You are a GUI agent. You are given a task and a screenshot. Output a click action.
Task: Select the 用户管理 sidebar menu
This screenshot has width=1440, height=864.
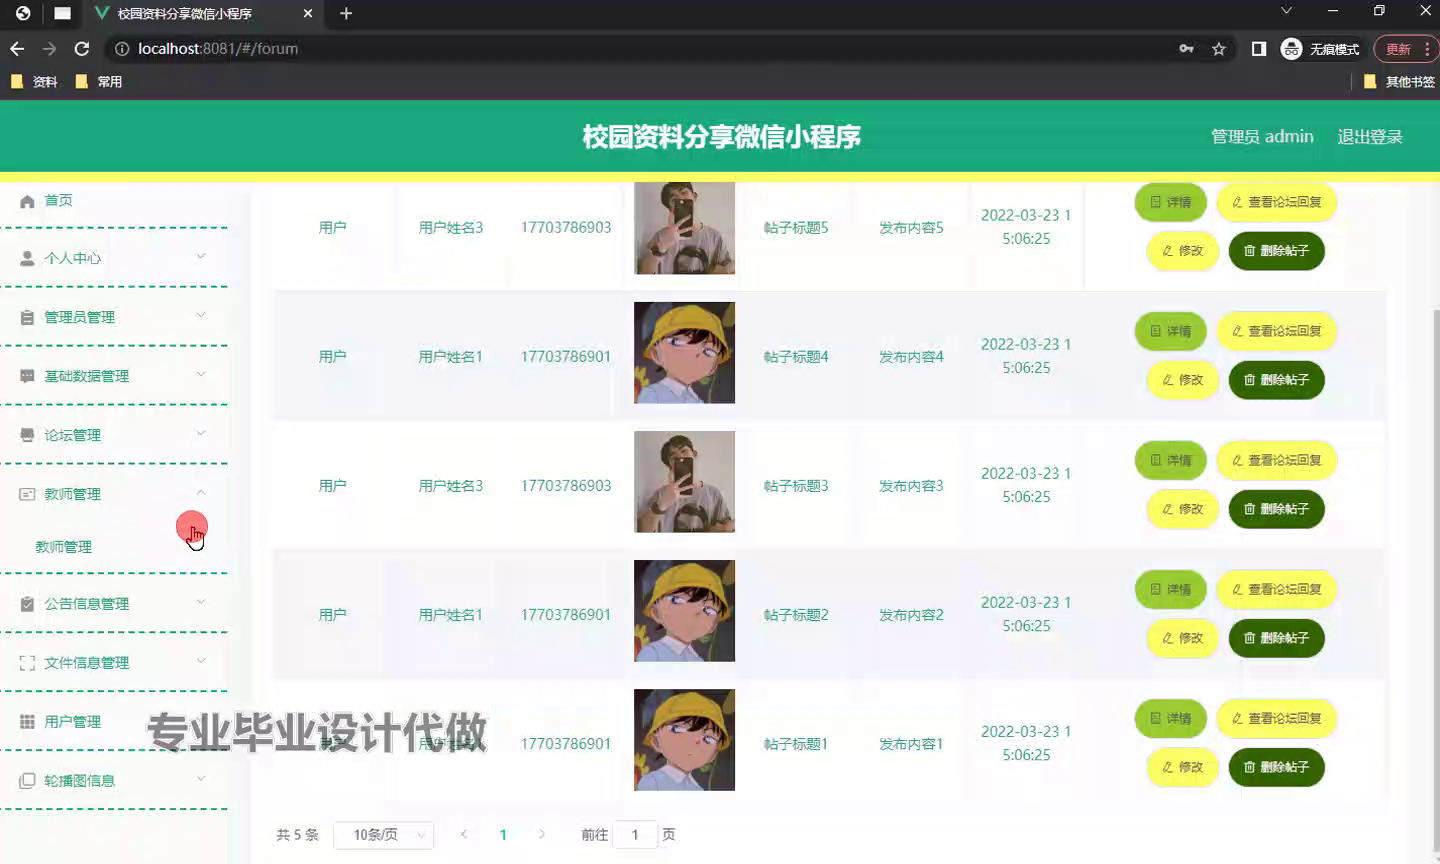coord(72,722)
